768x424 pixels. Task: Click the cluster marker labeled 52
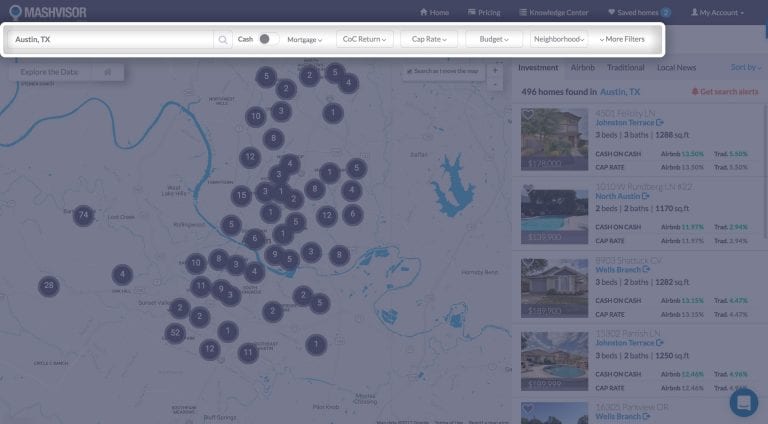(175, 333)
